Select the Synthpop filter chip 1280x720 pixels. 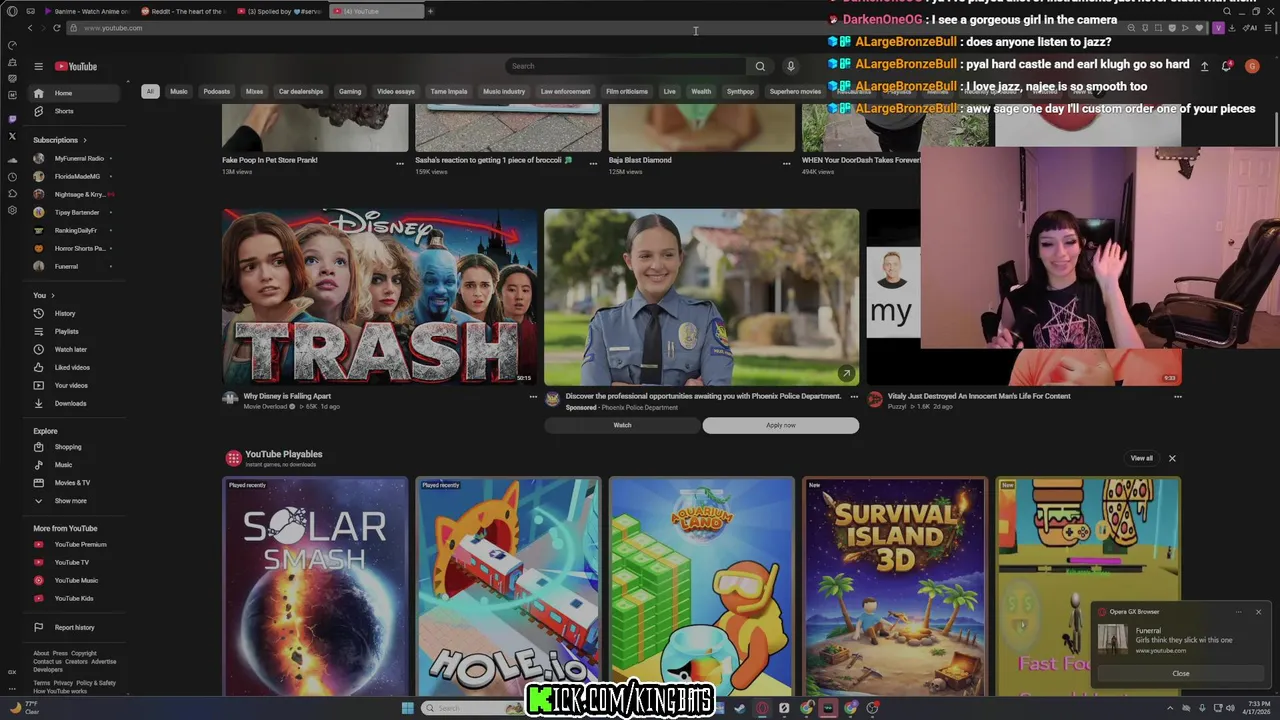tap(740, 91)
